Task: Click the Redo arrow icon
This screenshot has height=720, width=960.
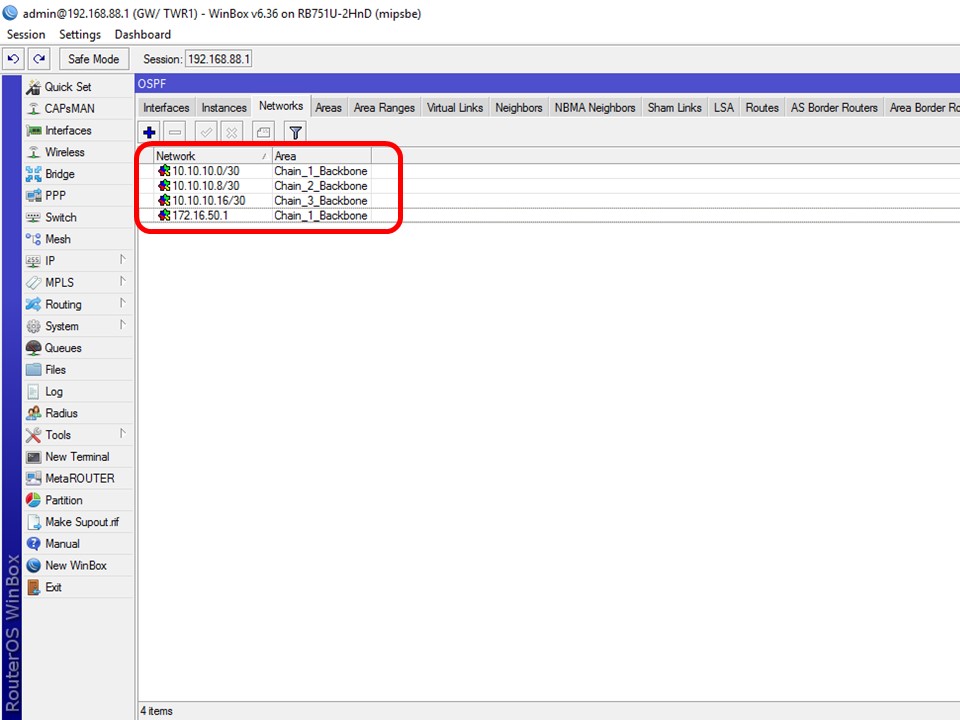Action: pos(39,59)
